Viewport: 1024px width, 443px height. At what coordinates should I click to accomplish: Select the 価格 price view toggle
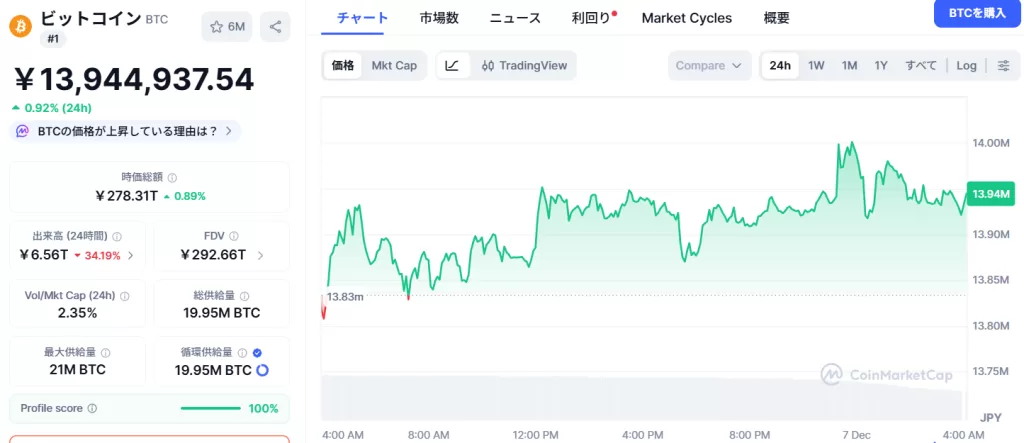coord(343,66)
